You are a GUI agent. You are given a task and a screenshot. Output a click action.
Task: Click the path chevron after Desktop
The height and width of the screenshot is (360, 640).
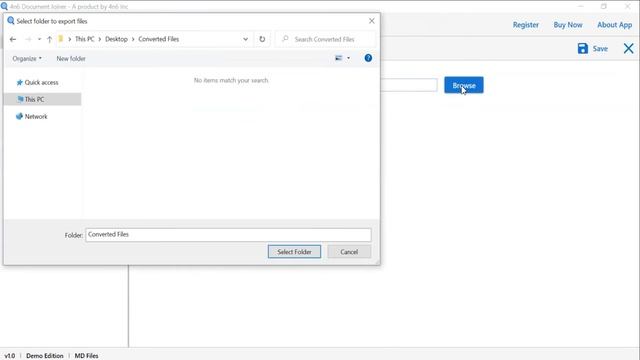133,39
